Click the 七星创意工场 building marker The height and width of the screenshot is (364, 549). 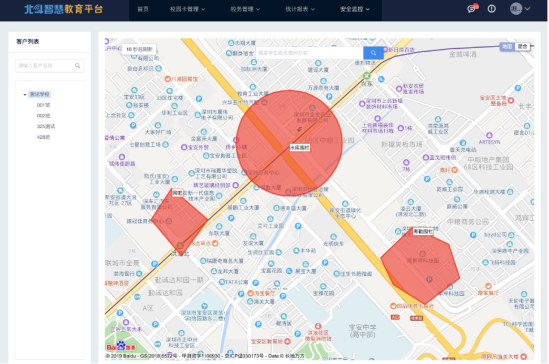[x=165, y=144]
